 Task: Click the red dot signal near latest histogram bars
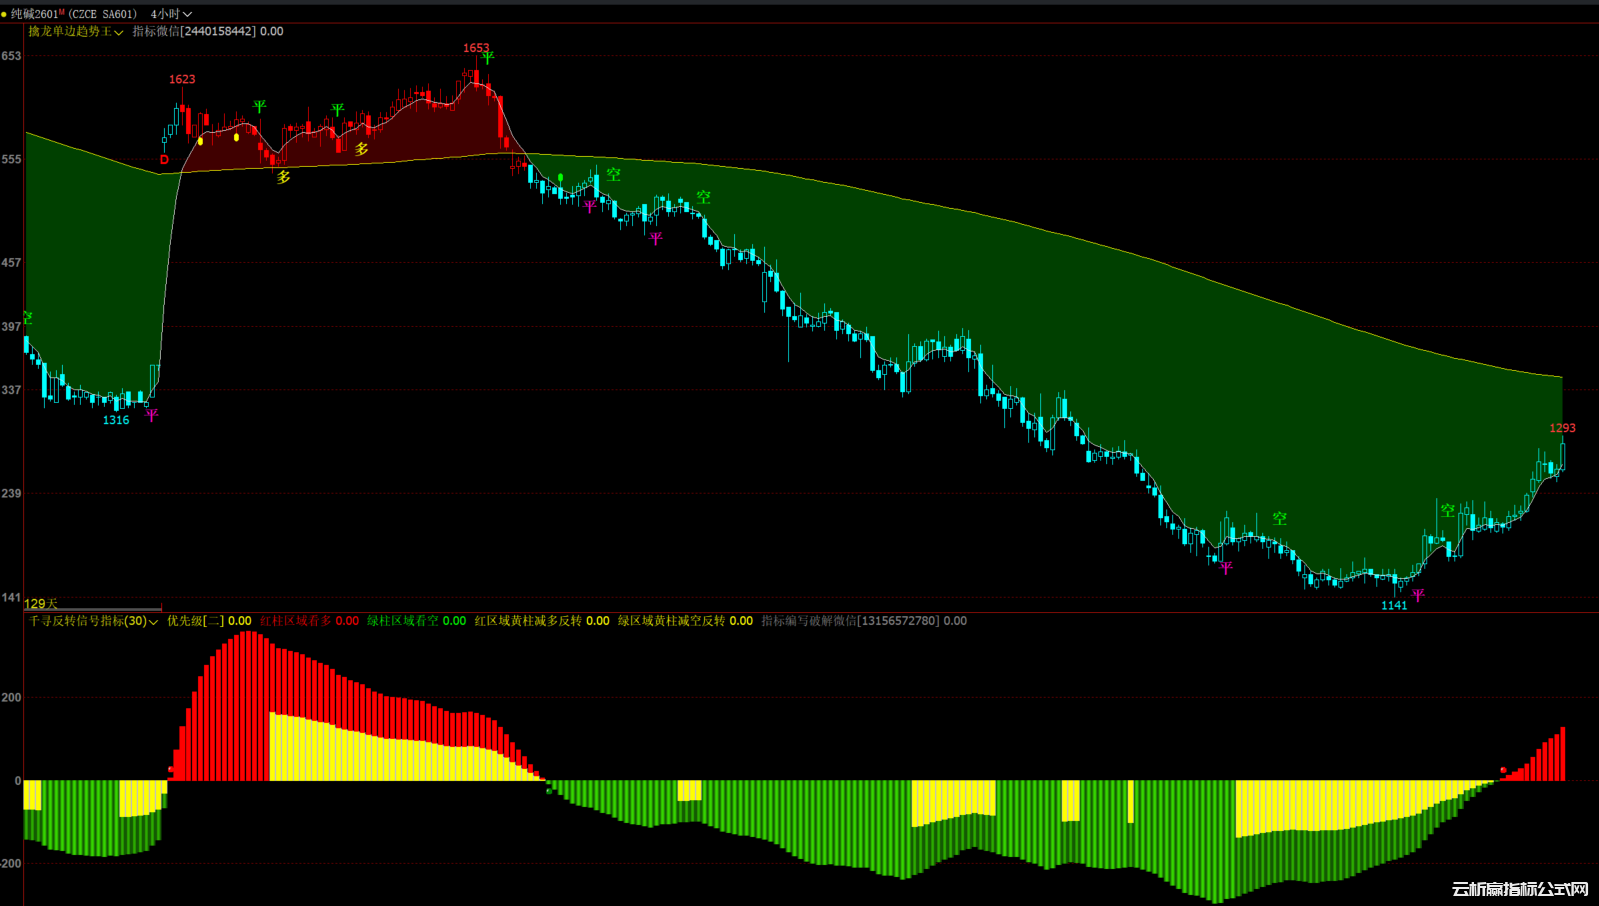click(x=1503, y=770)
